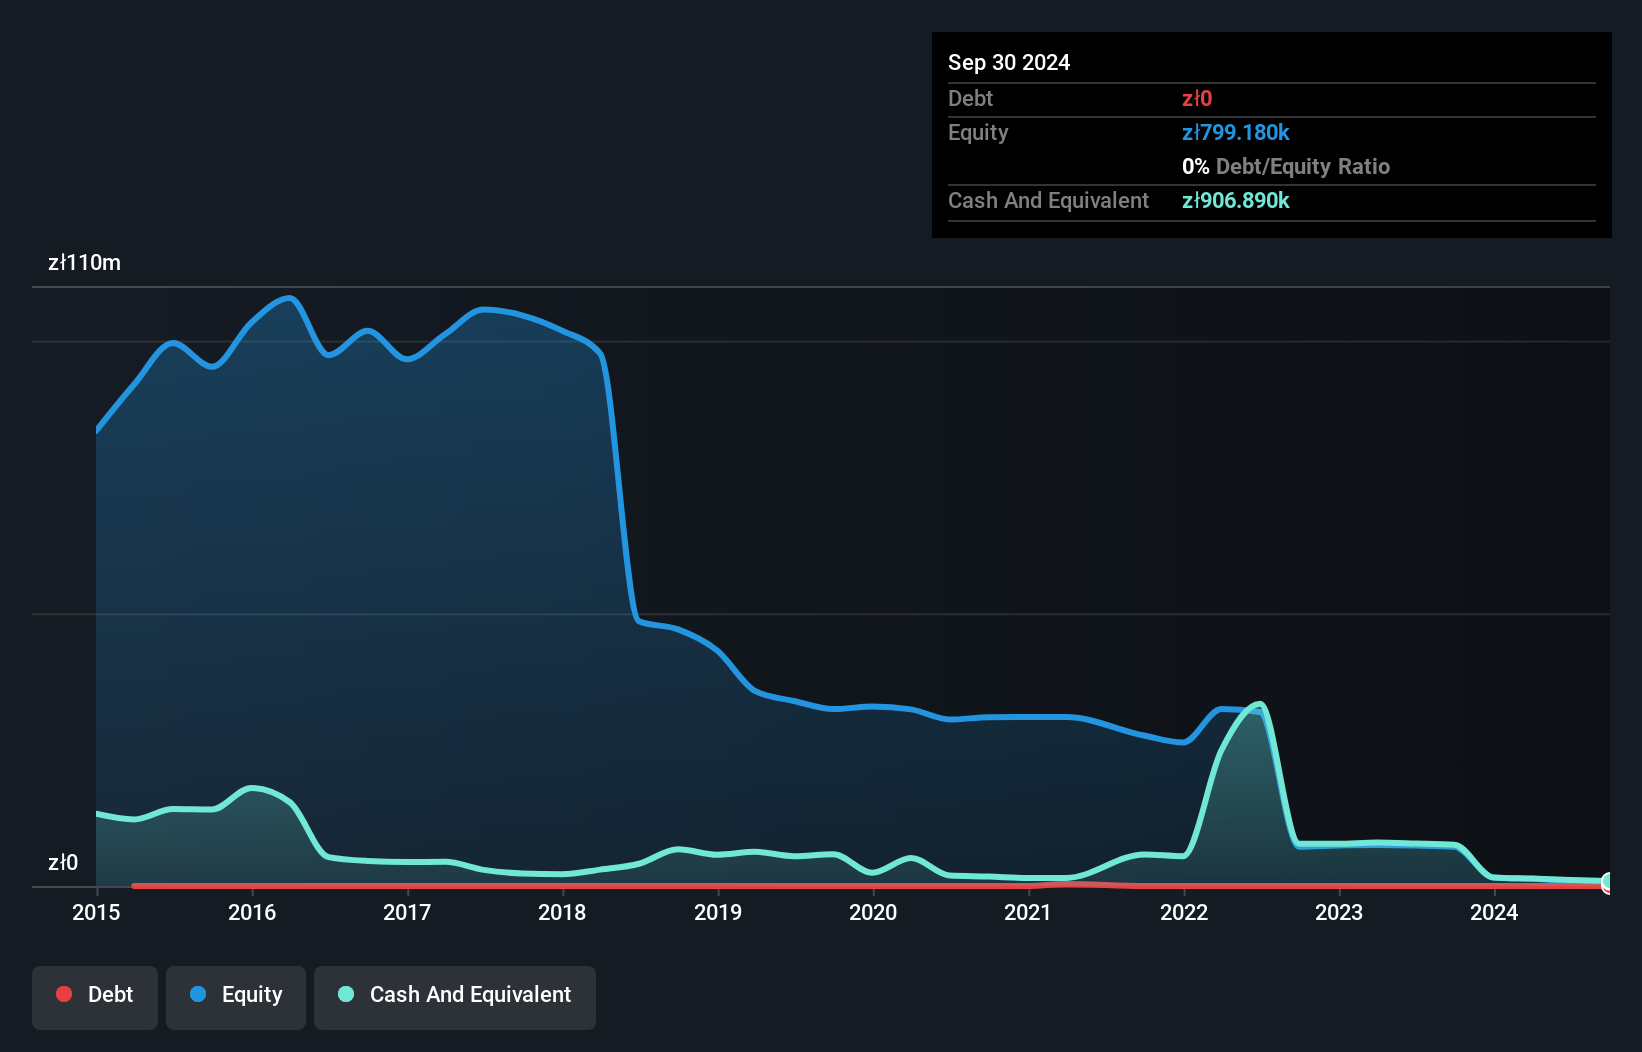
Task: Toggle the Equity series visibility
Action: point(235,996)
